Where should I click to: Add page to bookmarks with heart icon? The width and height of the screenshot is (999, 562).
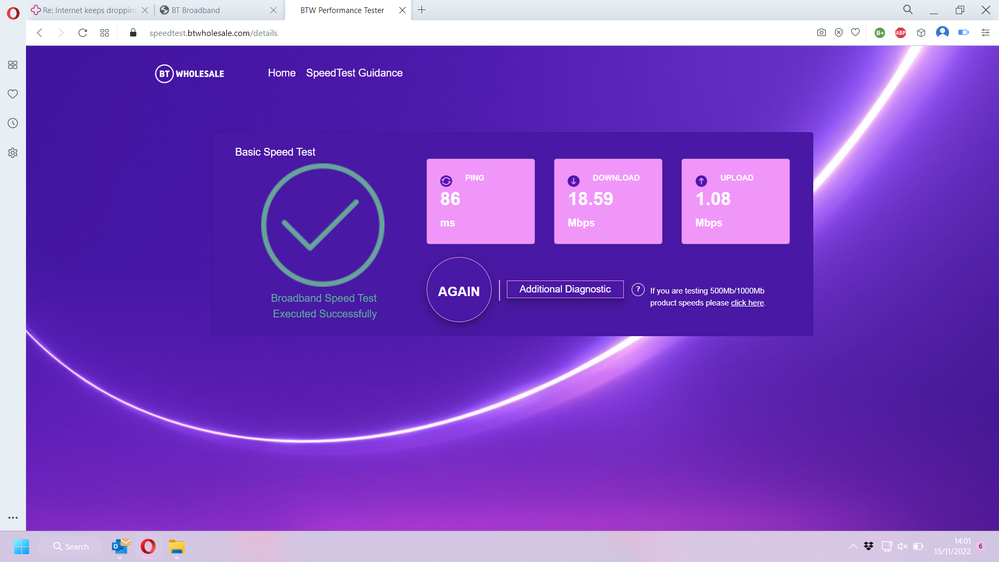855,33
